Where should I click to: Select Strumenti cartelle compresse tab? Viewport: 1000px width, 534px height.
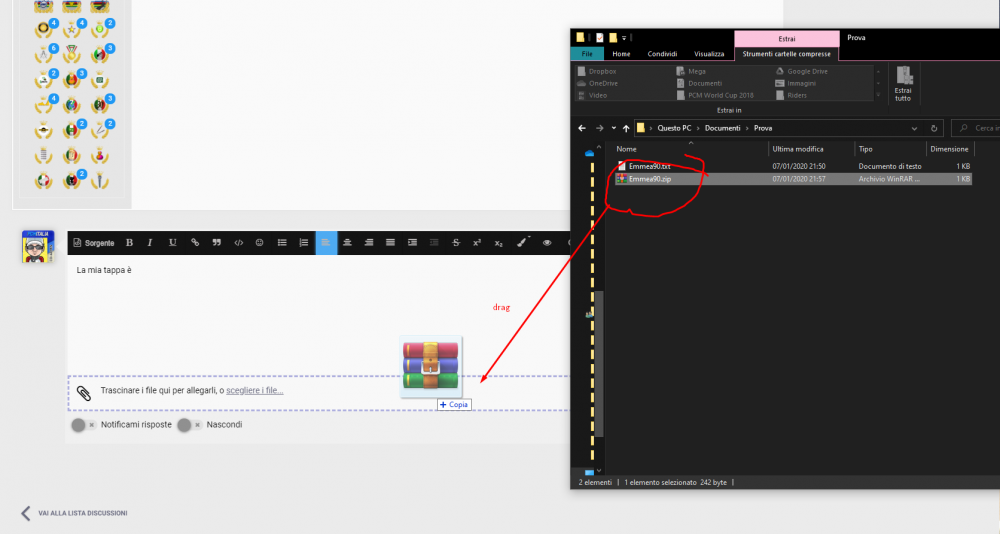(x=786, y=54)
